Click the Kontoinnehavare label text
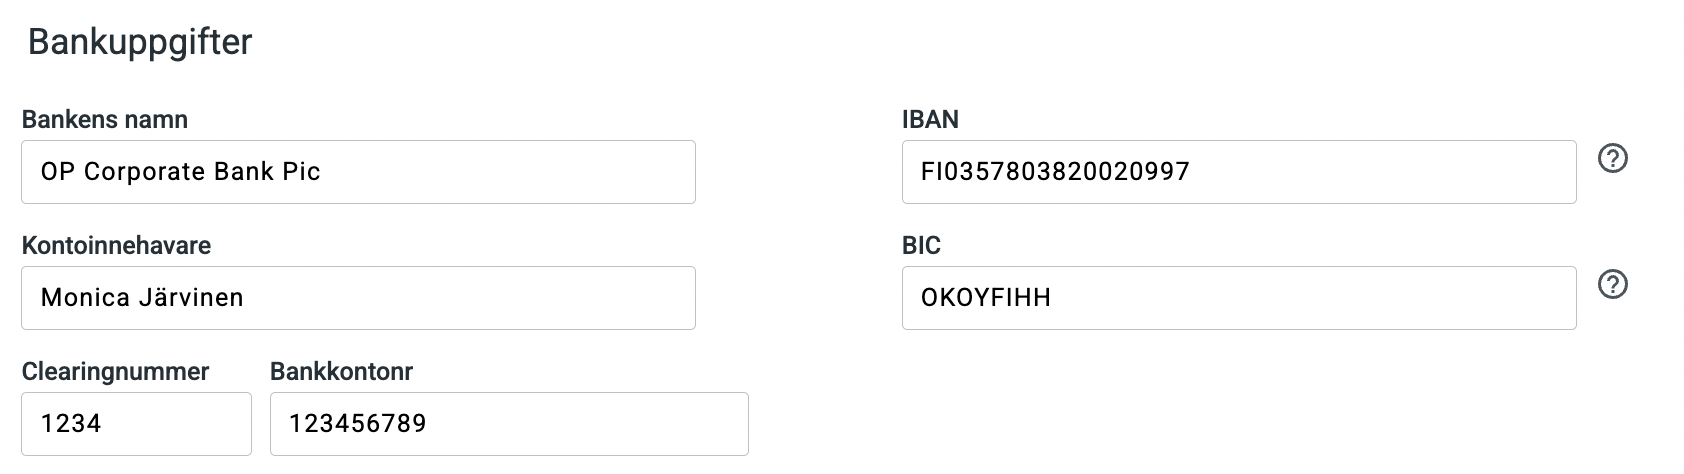1684x474 pixels. pyautogui.click(x=116, y=245)
